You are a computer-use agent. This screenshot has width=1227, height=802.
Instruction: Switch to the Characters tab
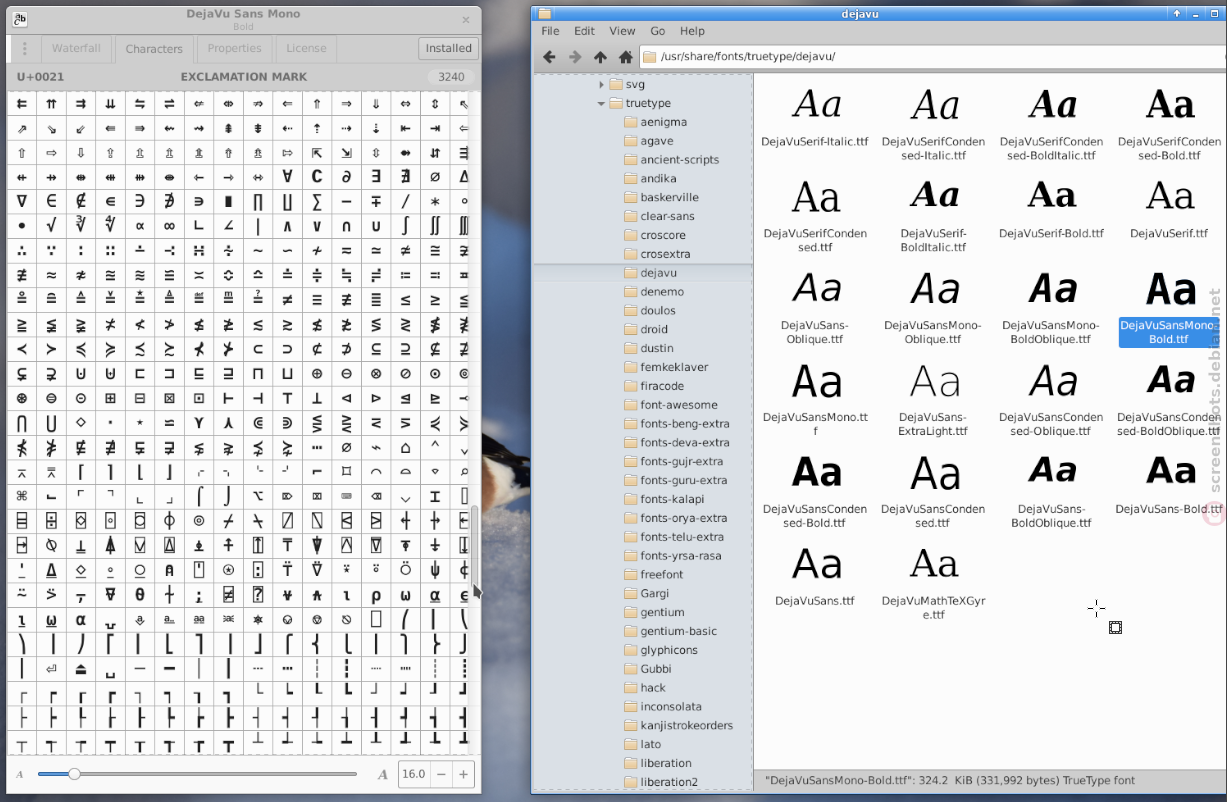click(x=154, y=48)
